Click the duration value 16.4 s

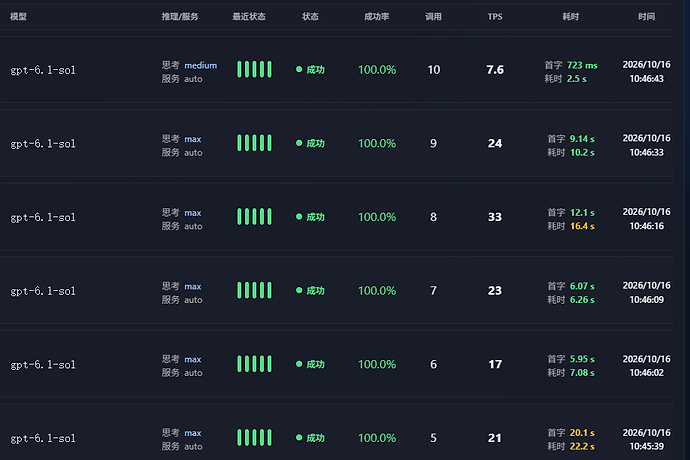pos(582,226)
